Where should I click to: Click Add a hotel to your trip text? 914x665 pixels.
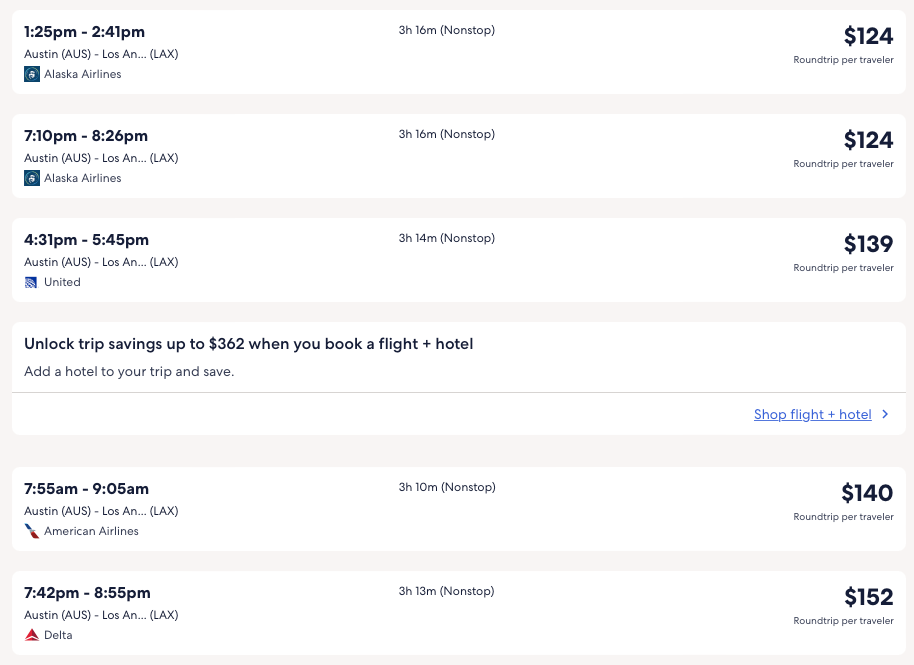tap(129, 372)
